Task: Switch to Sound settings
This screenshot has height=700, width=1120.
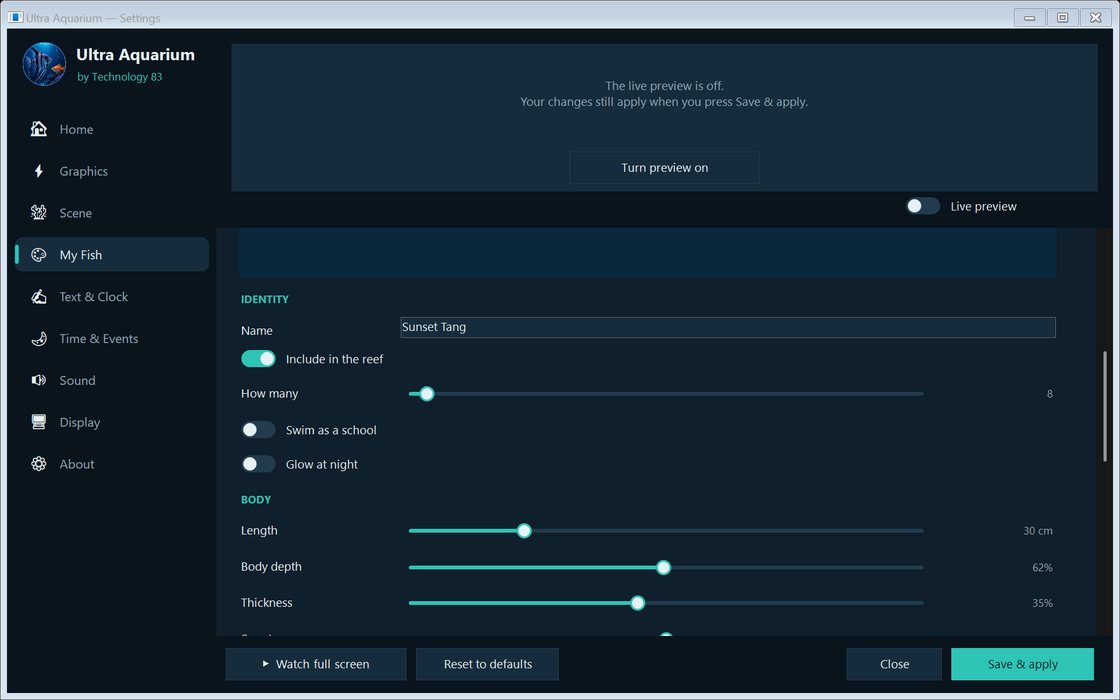Action: point(112,380)
